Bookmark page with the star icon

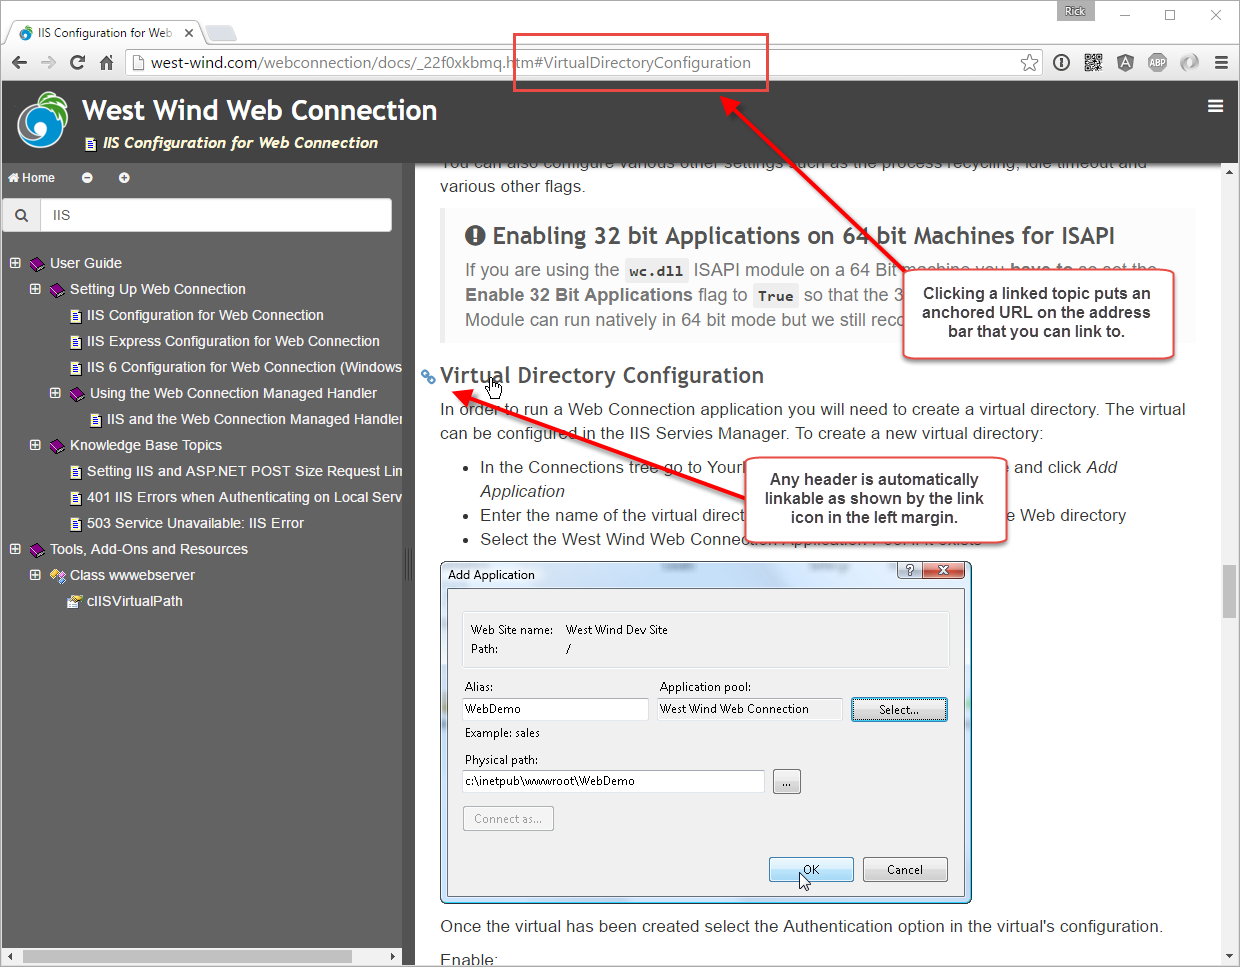[1029, 62]
